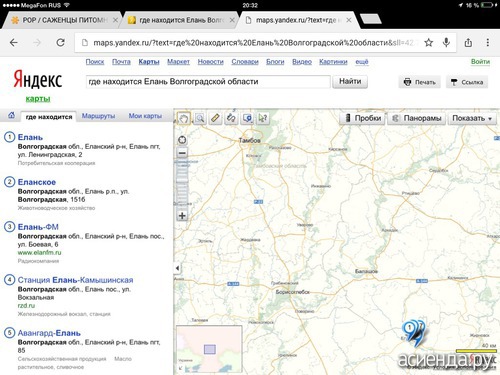Bookmark page with the star icon
This screenshot has height=375, width=500.
coord(429,42)
